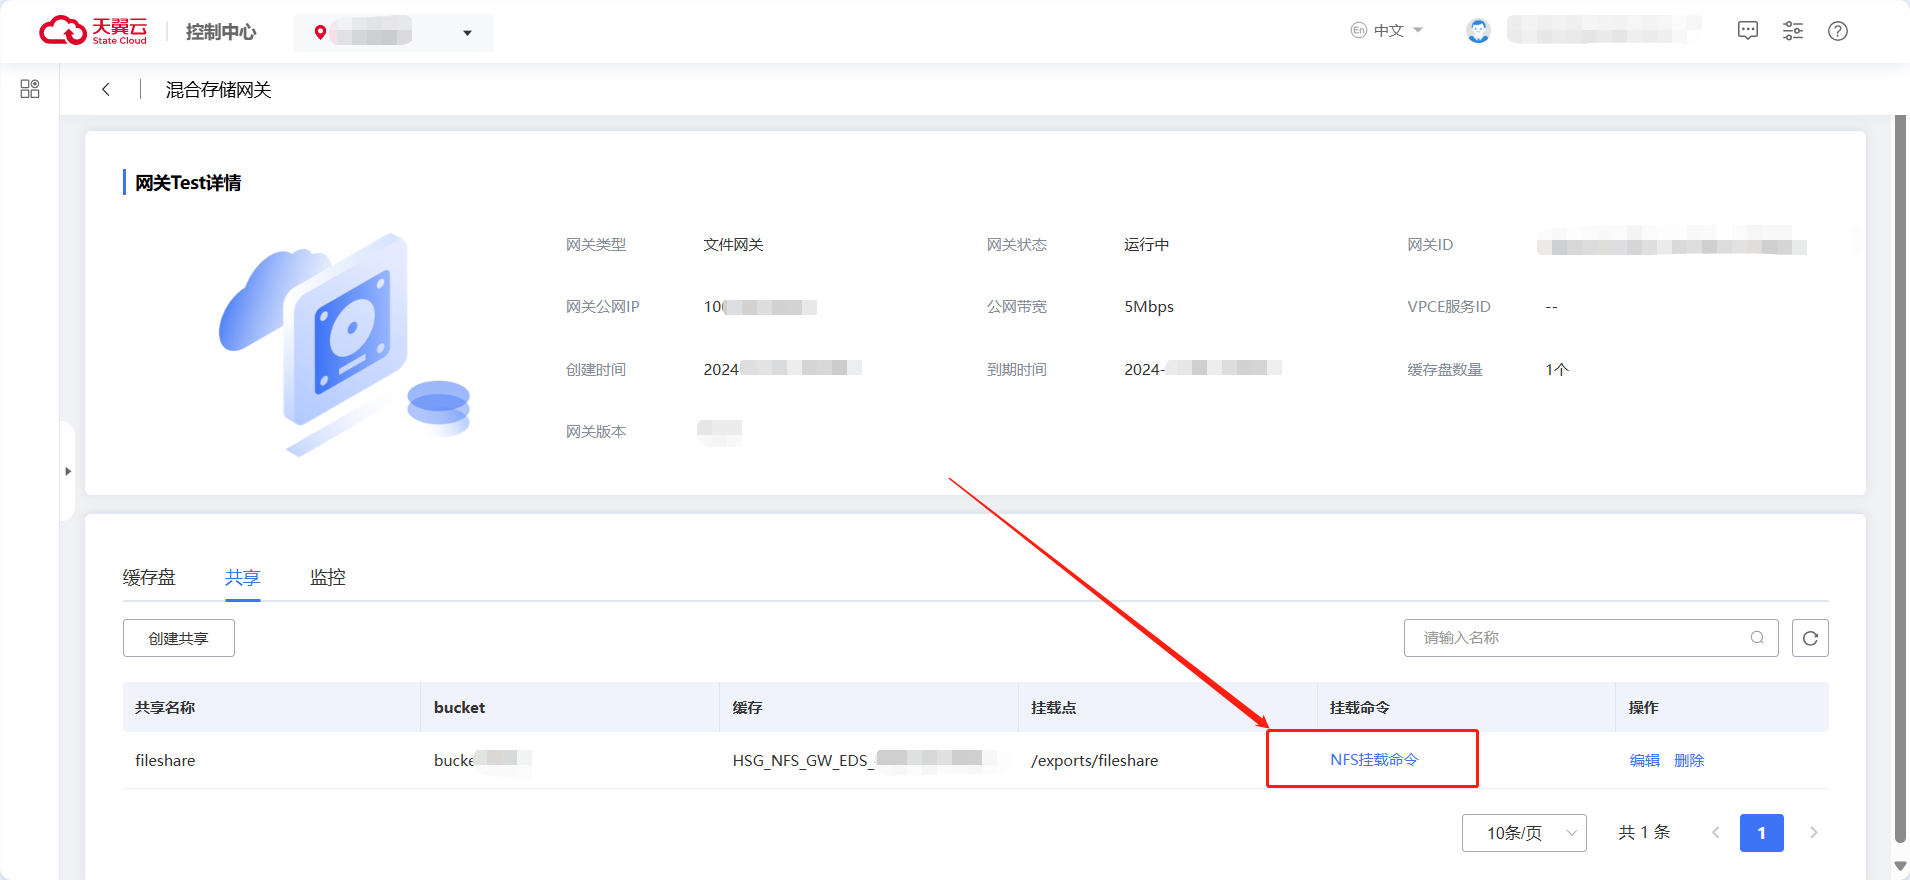Open the 10条/页 page size dropdown
This screenshot has height=880, width=1910.
(1523, 833)
